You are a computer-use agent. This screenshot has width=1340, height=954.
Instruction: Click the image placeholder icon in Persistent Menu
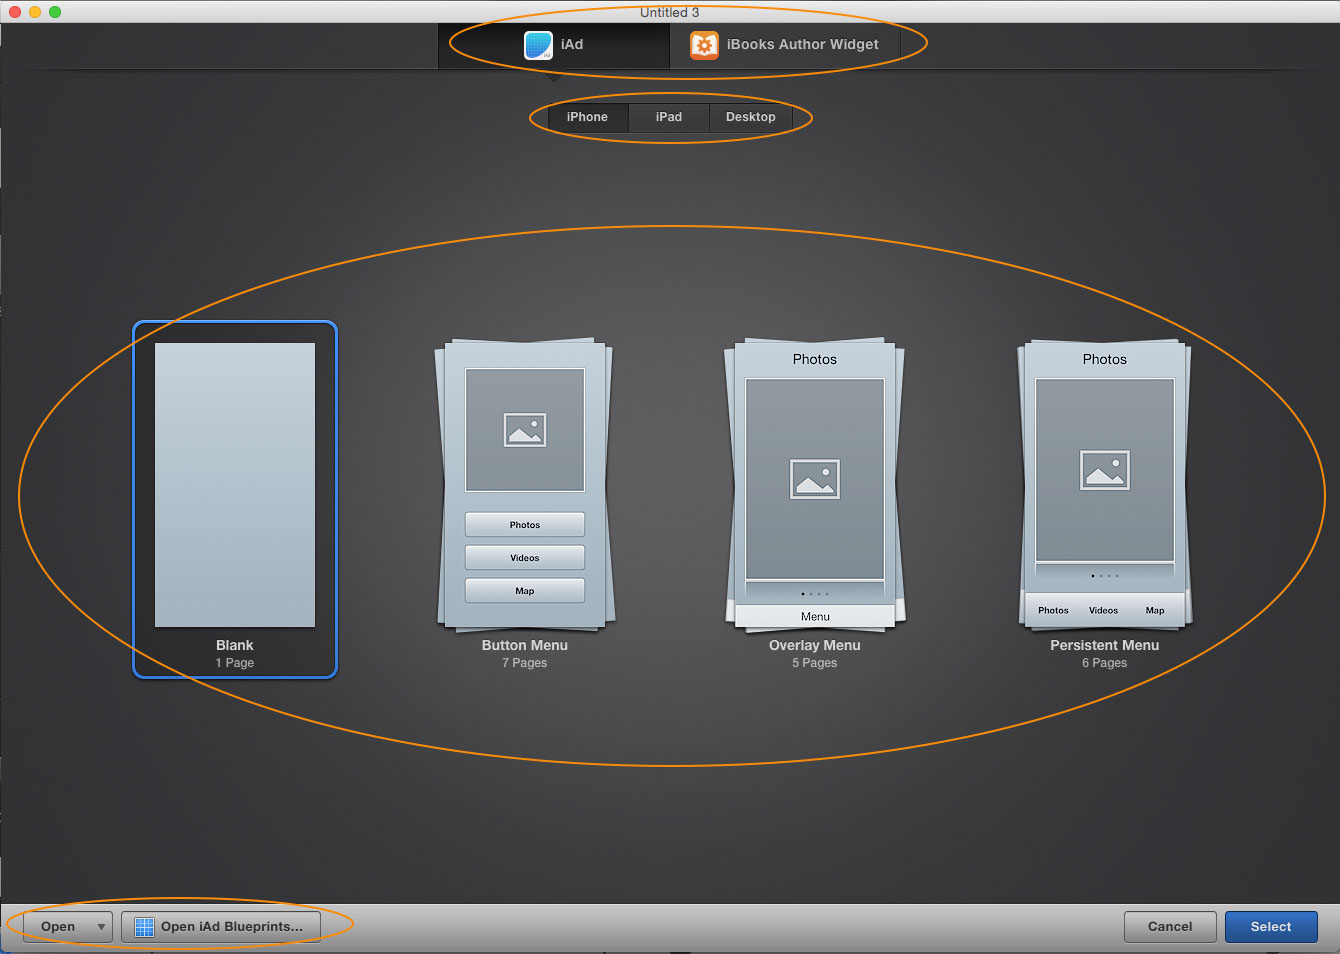click(x=1105, y=469)
